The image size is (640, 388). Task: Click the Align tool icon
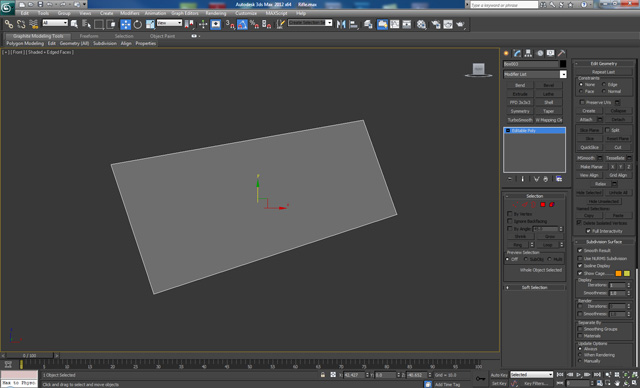coord(353,24)
